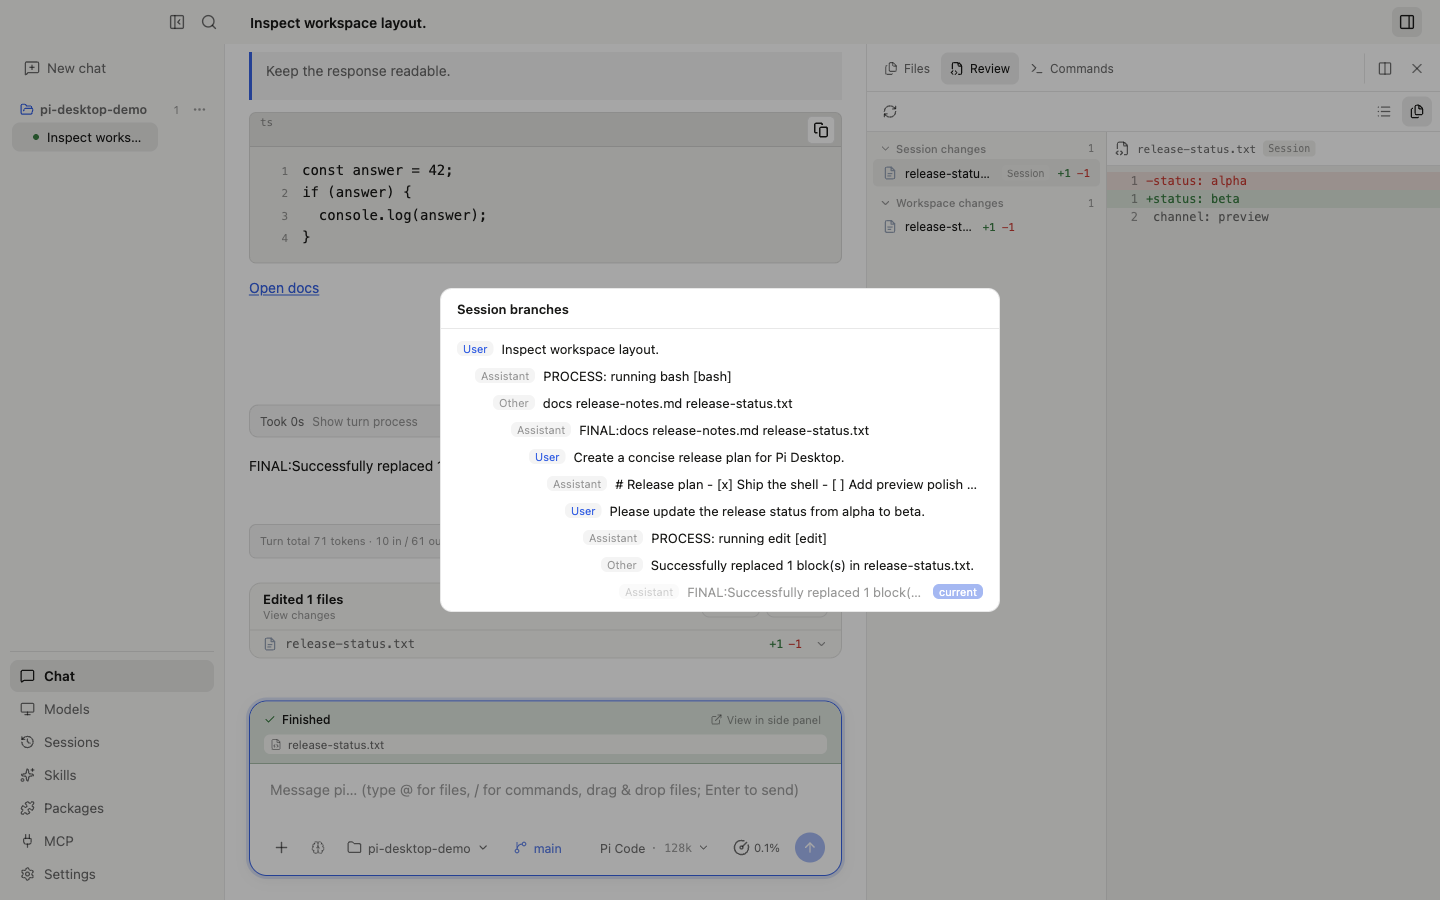Copy the ts code block

(821, 130)
